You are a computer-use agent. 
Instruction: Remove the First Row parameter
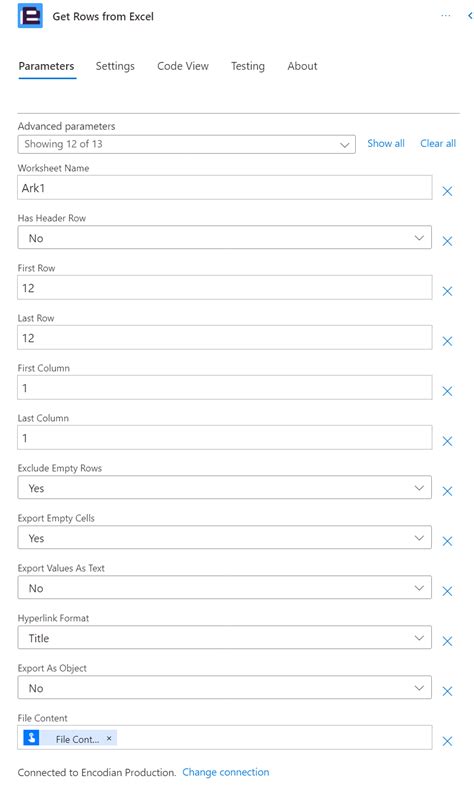(x=447, y=291)
